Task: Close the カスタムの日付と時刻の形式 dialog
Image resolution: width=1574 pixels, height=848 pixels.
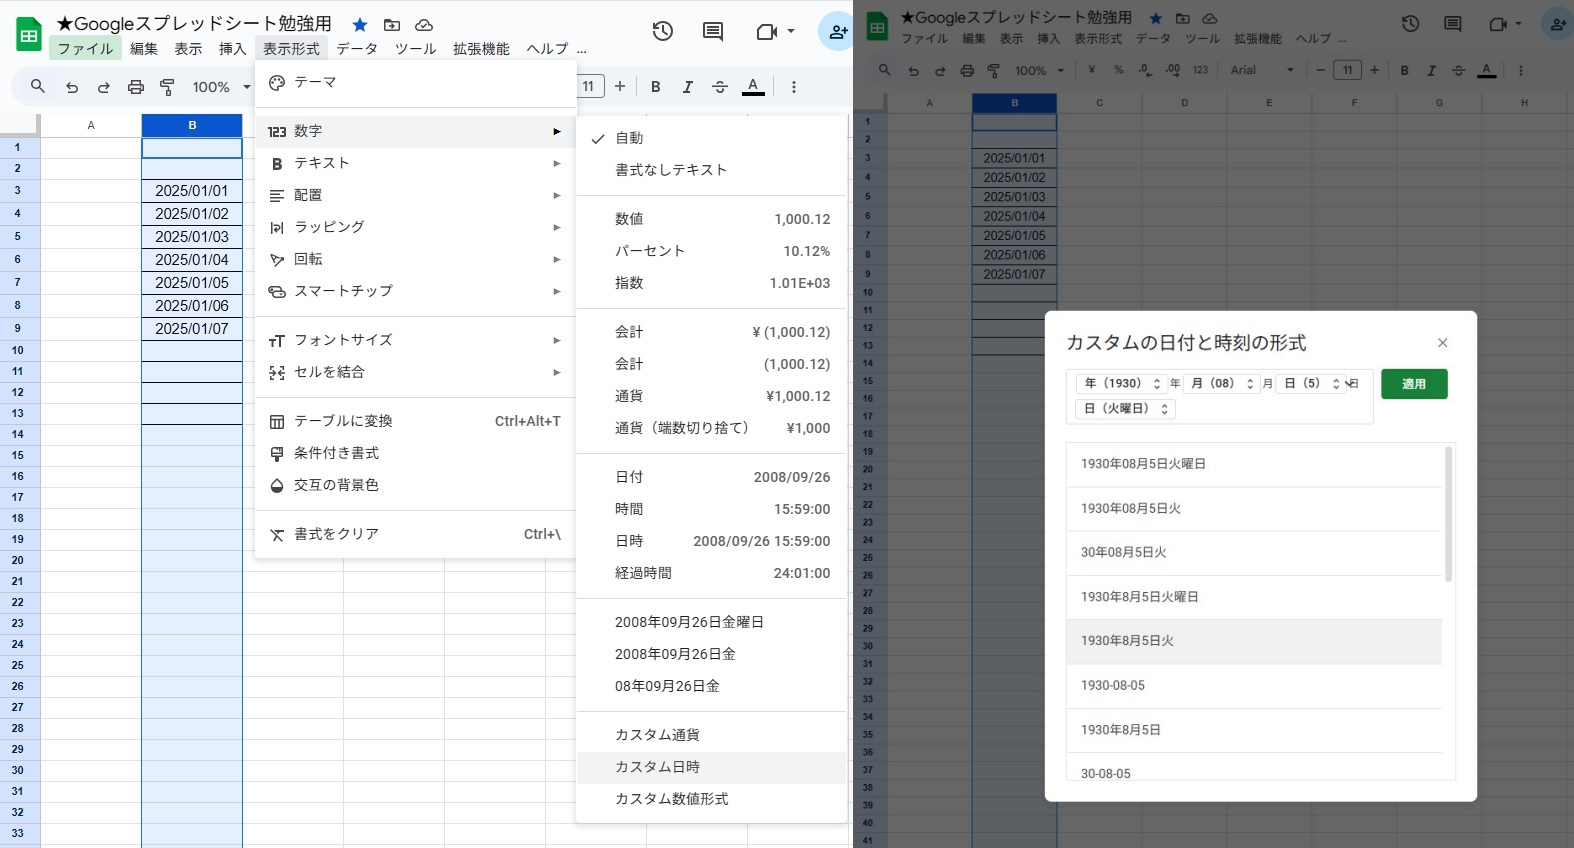Action: pyautogui.click(x=1442, y=343)
